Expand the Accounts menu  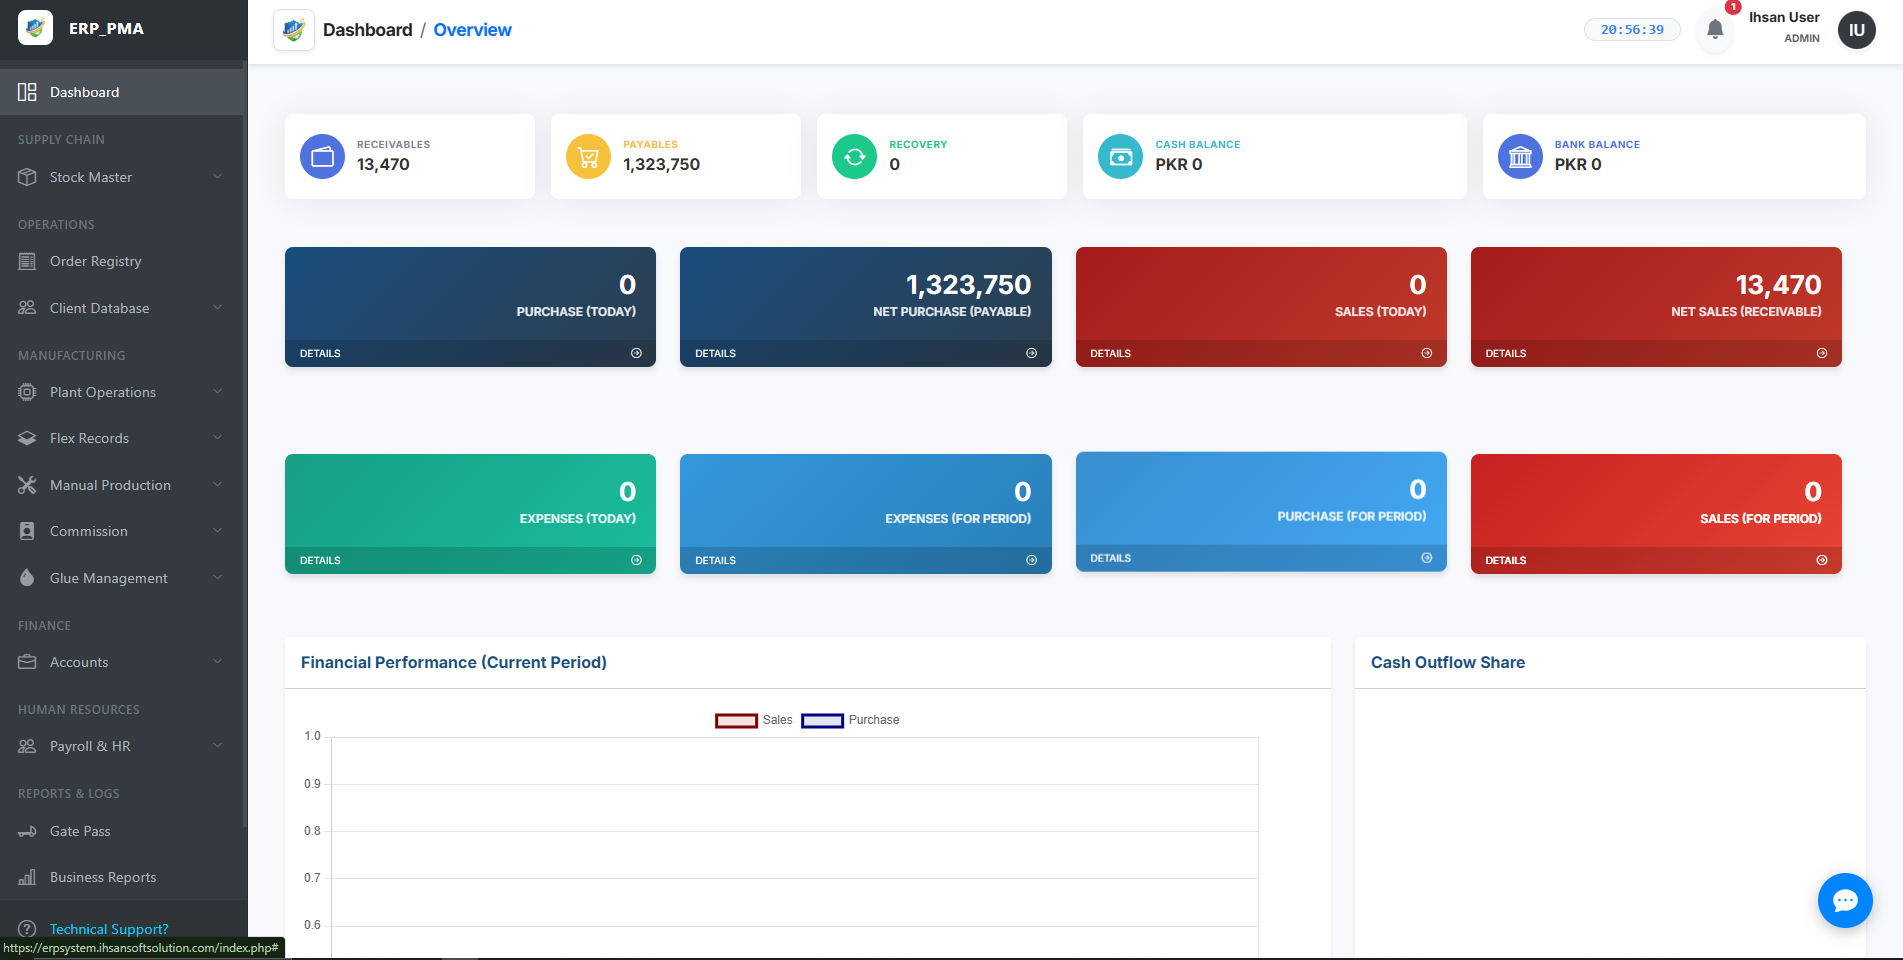pyautogui.click(x=123, y=662)
